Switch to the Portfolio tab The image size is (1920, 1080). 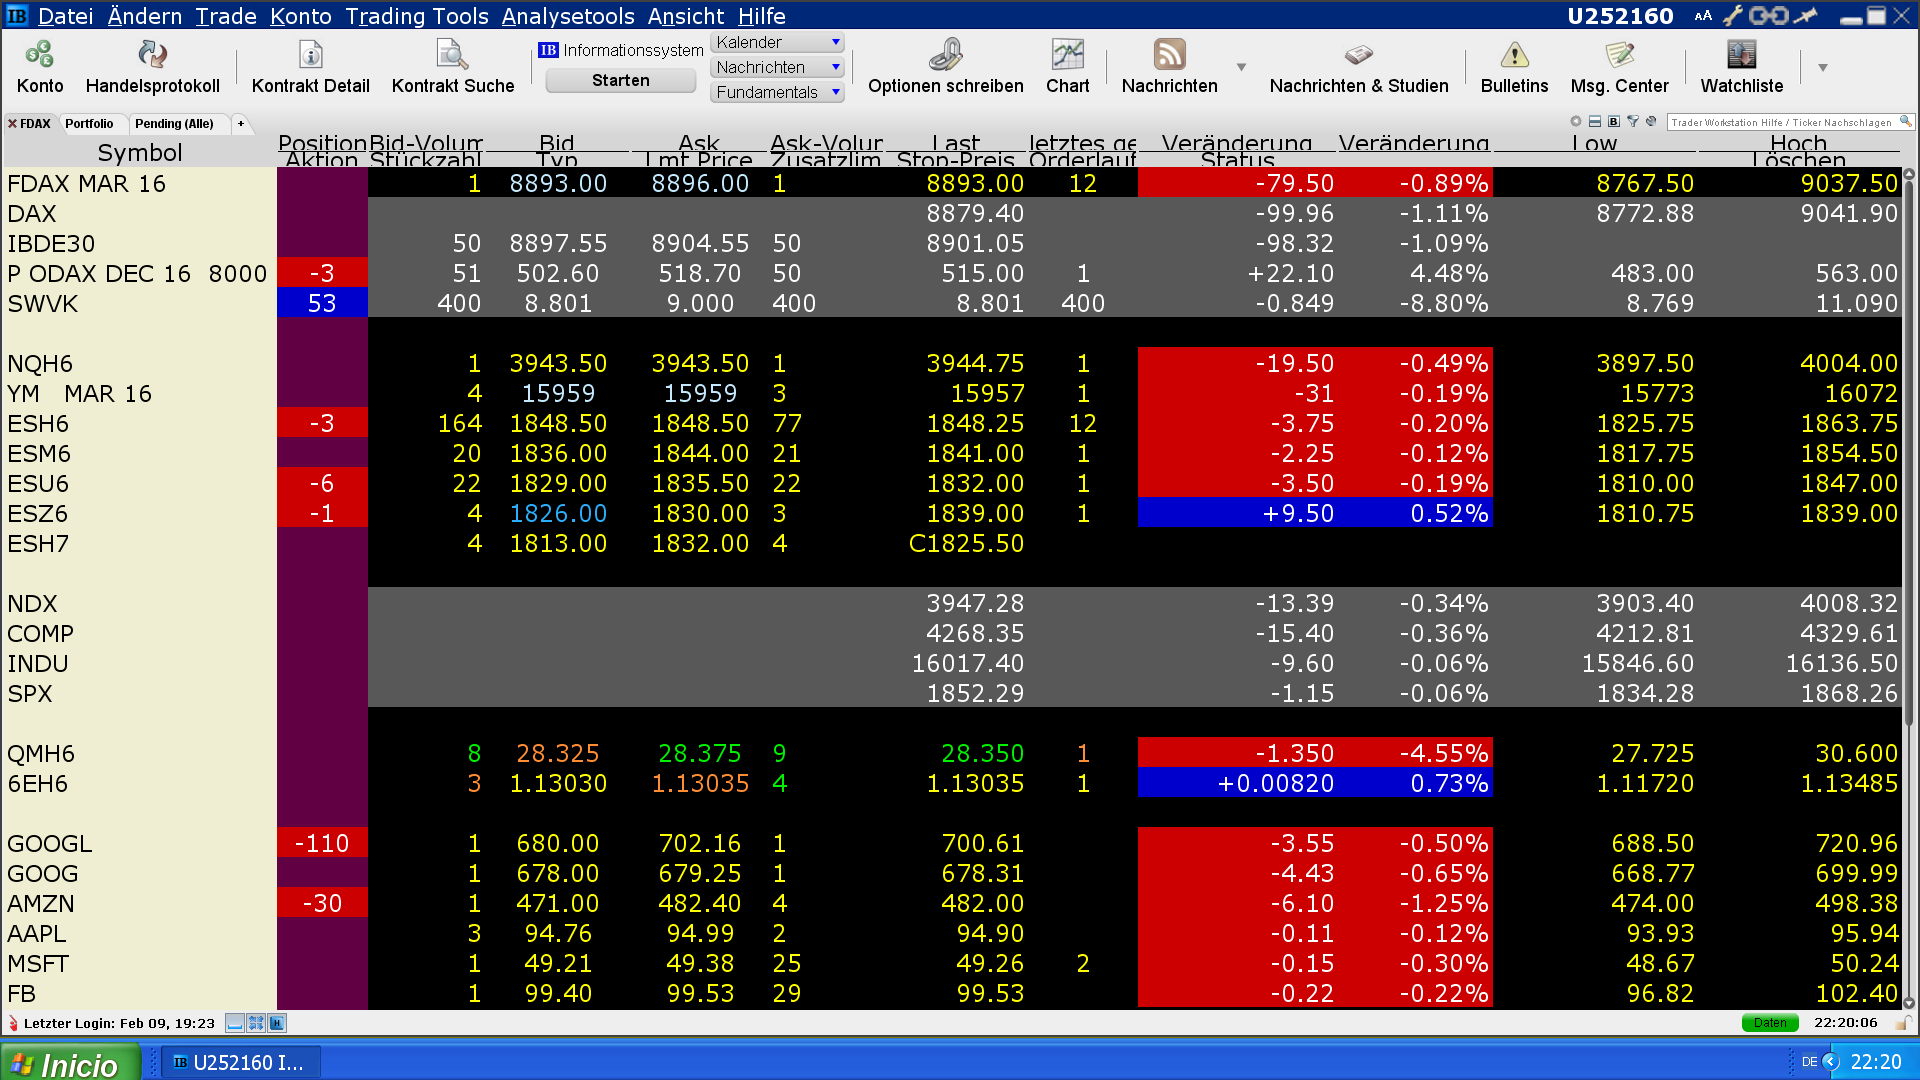click(89, 124)
